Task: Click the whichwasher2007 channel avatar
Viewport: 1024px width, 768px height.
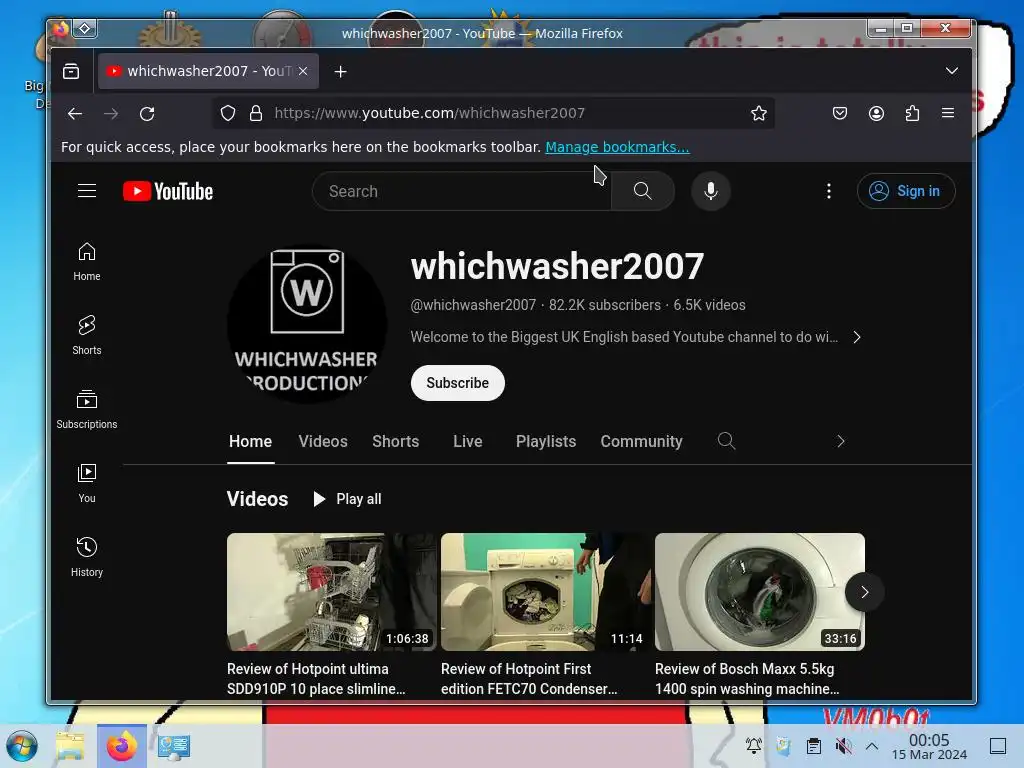Action: pos(307,323)
